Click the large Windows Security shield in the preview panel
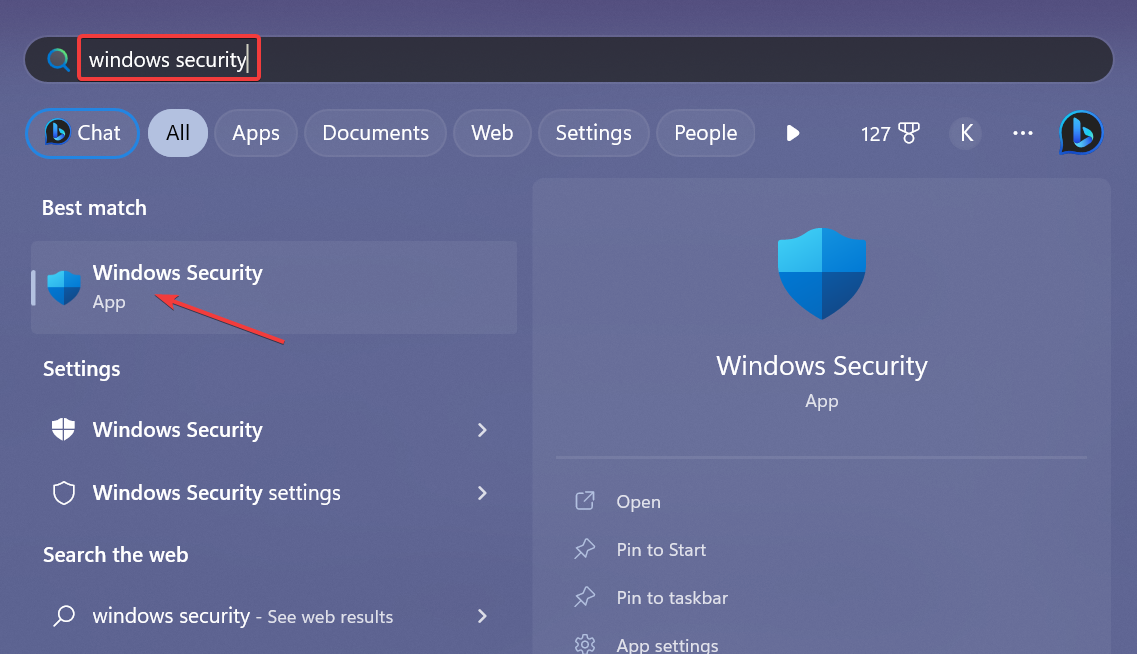This screenshot has height=654, width=1137. tap(821, 272)
